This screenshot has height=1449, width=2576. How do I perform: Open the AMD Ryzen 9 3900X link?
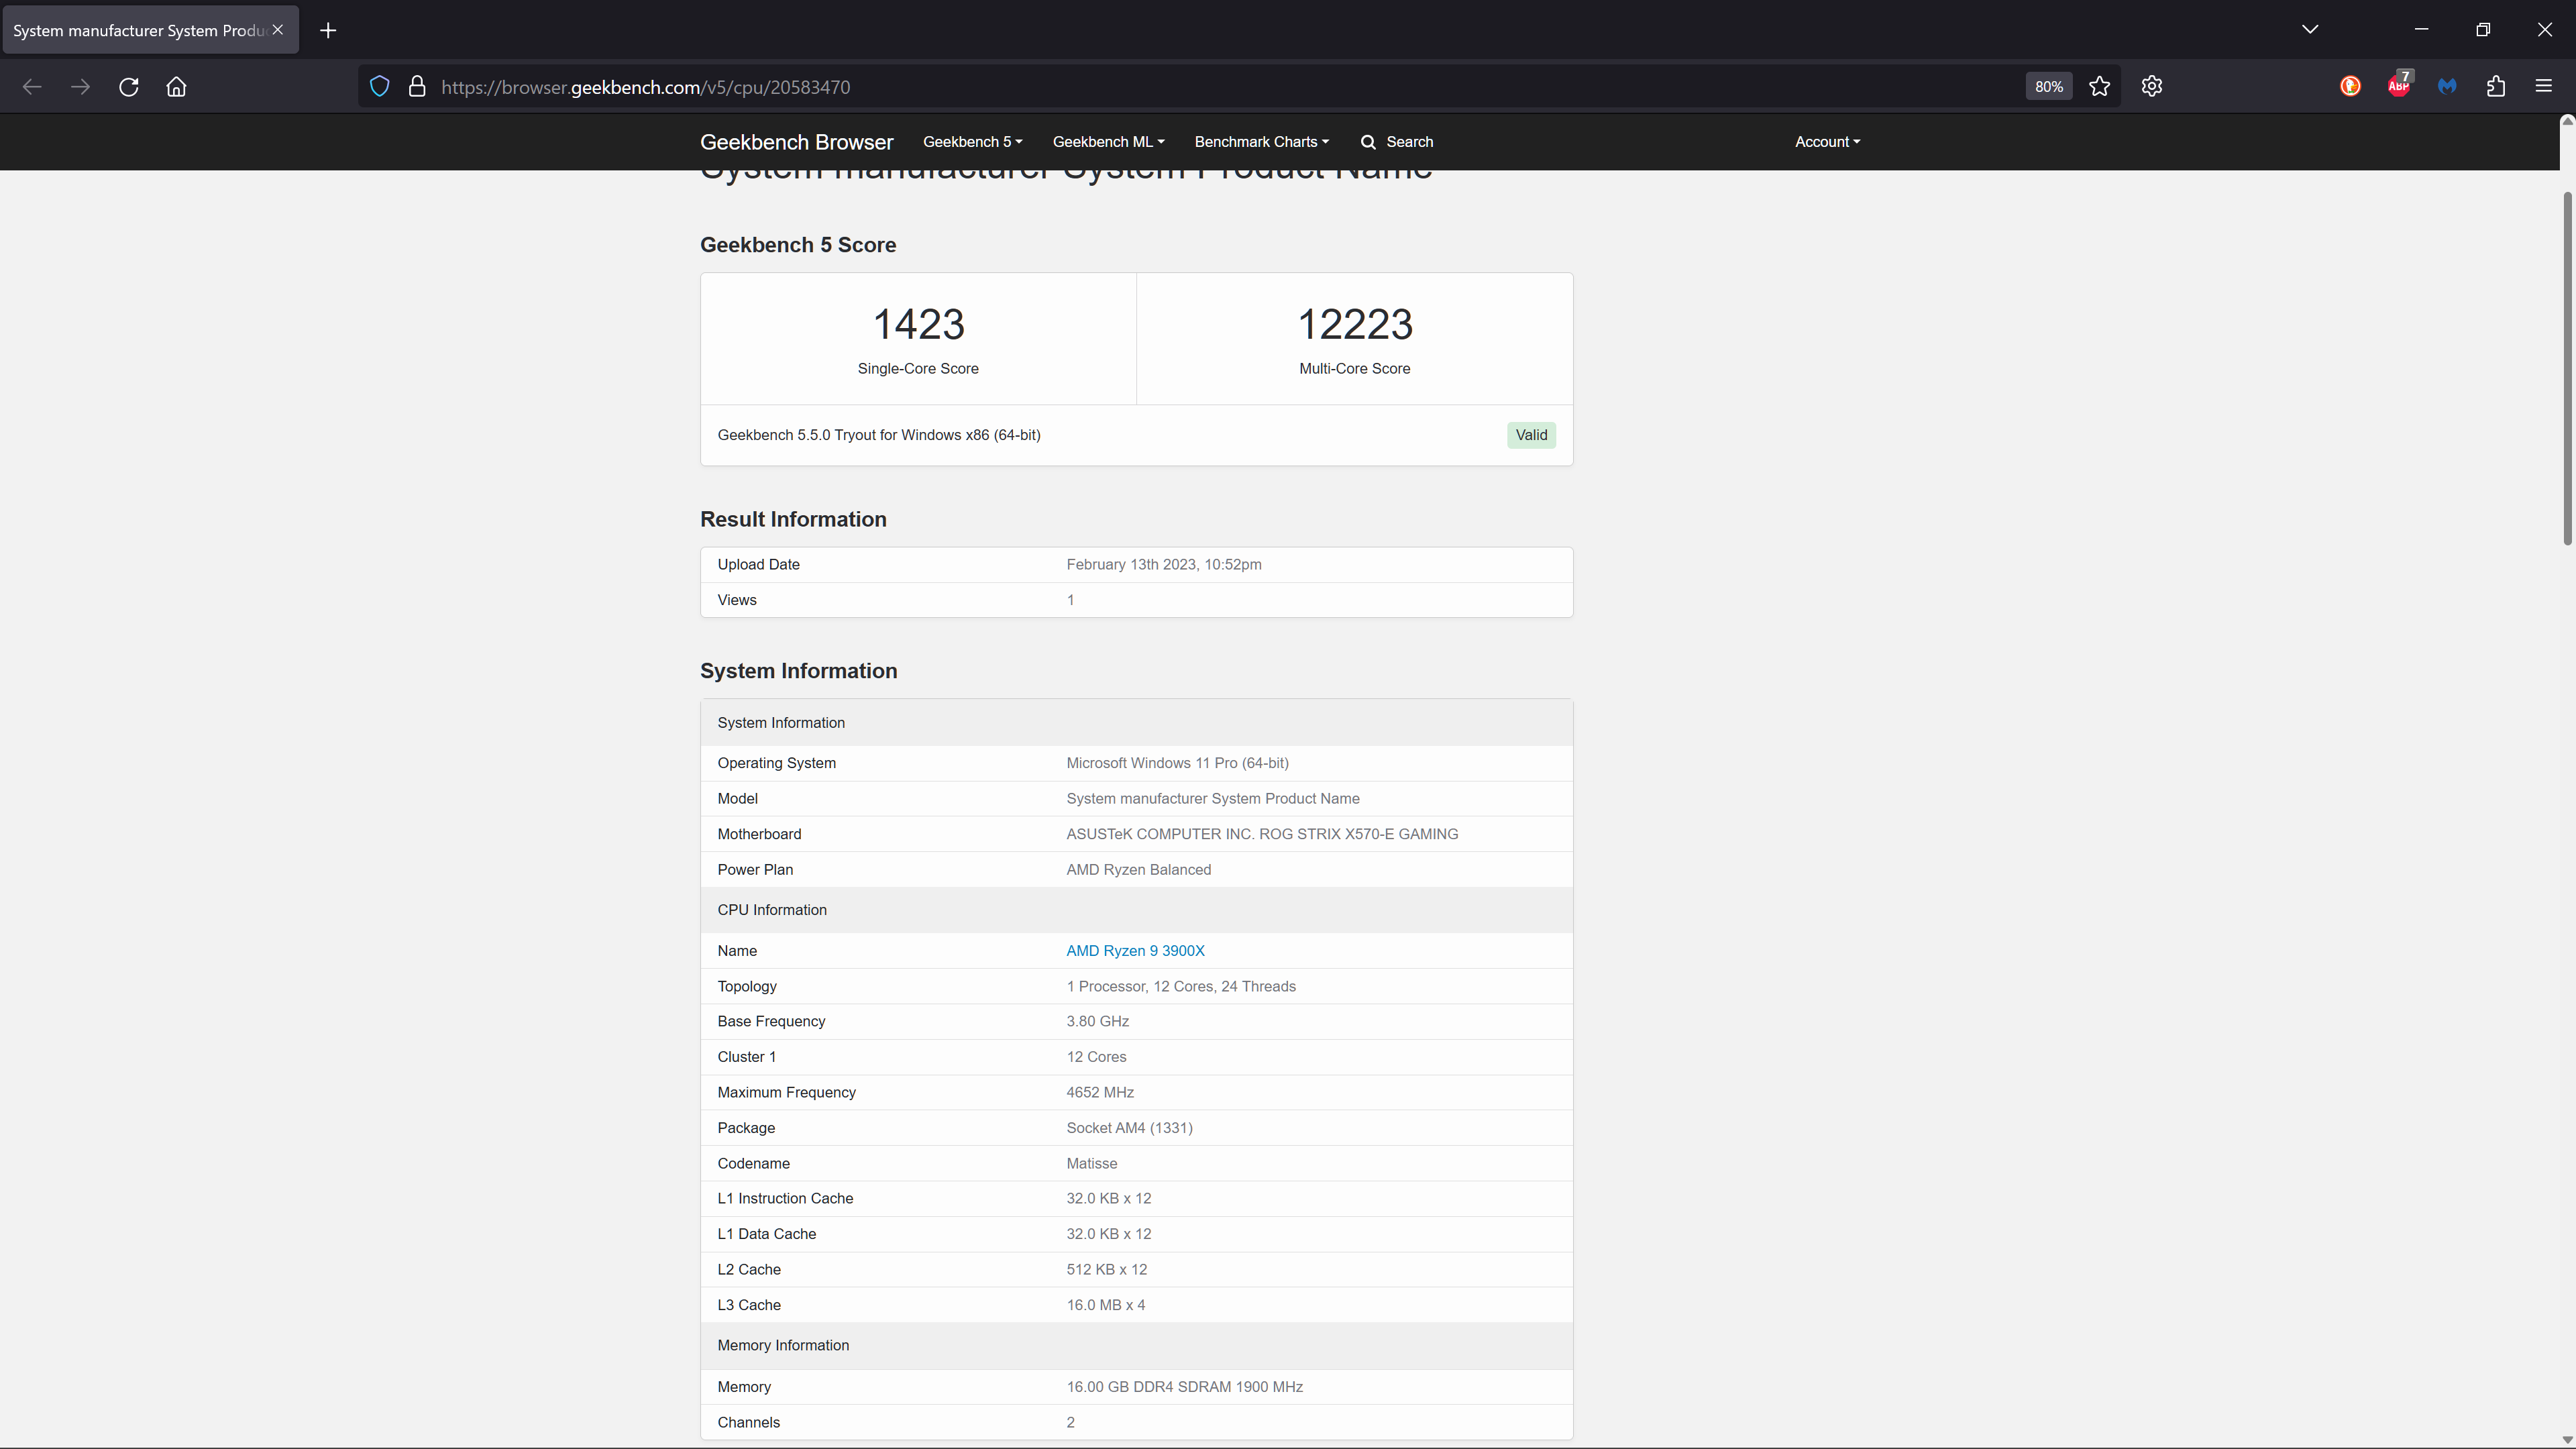point(1135,951)
